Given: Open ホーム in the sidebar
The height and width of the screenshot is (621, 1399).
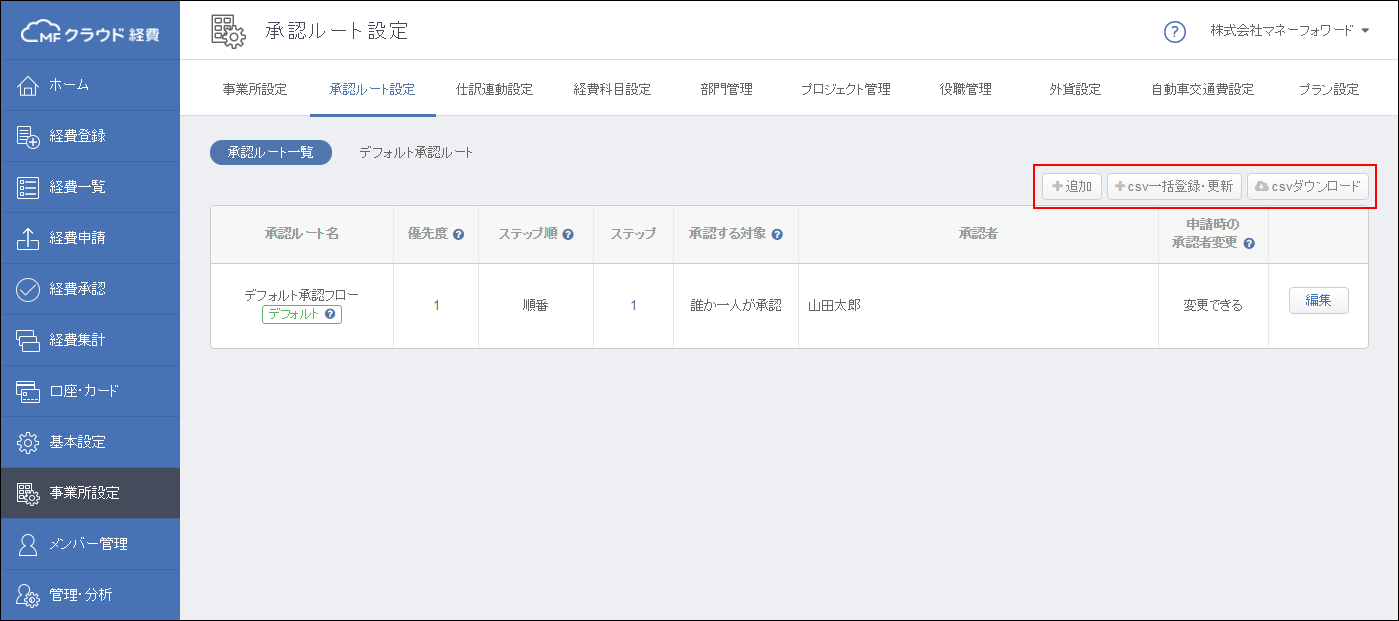Looking at the screenshot, I should 90,85.
